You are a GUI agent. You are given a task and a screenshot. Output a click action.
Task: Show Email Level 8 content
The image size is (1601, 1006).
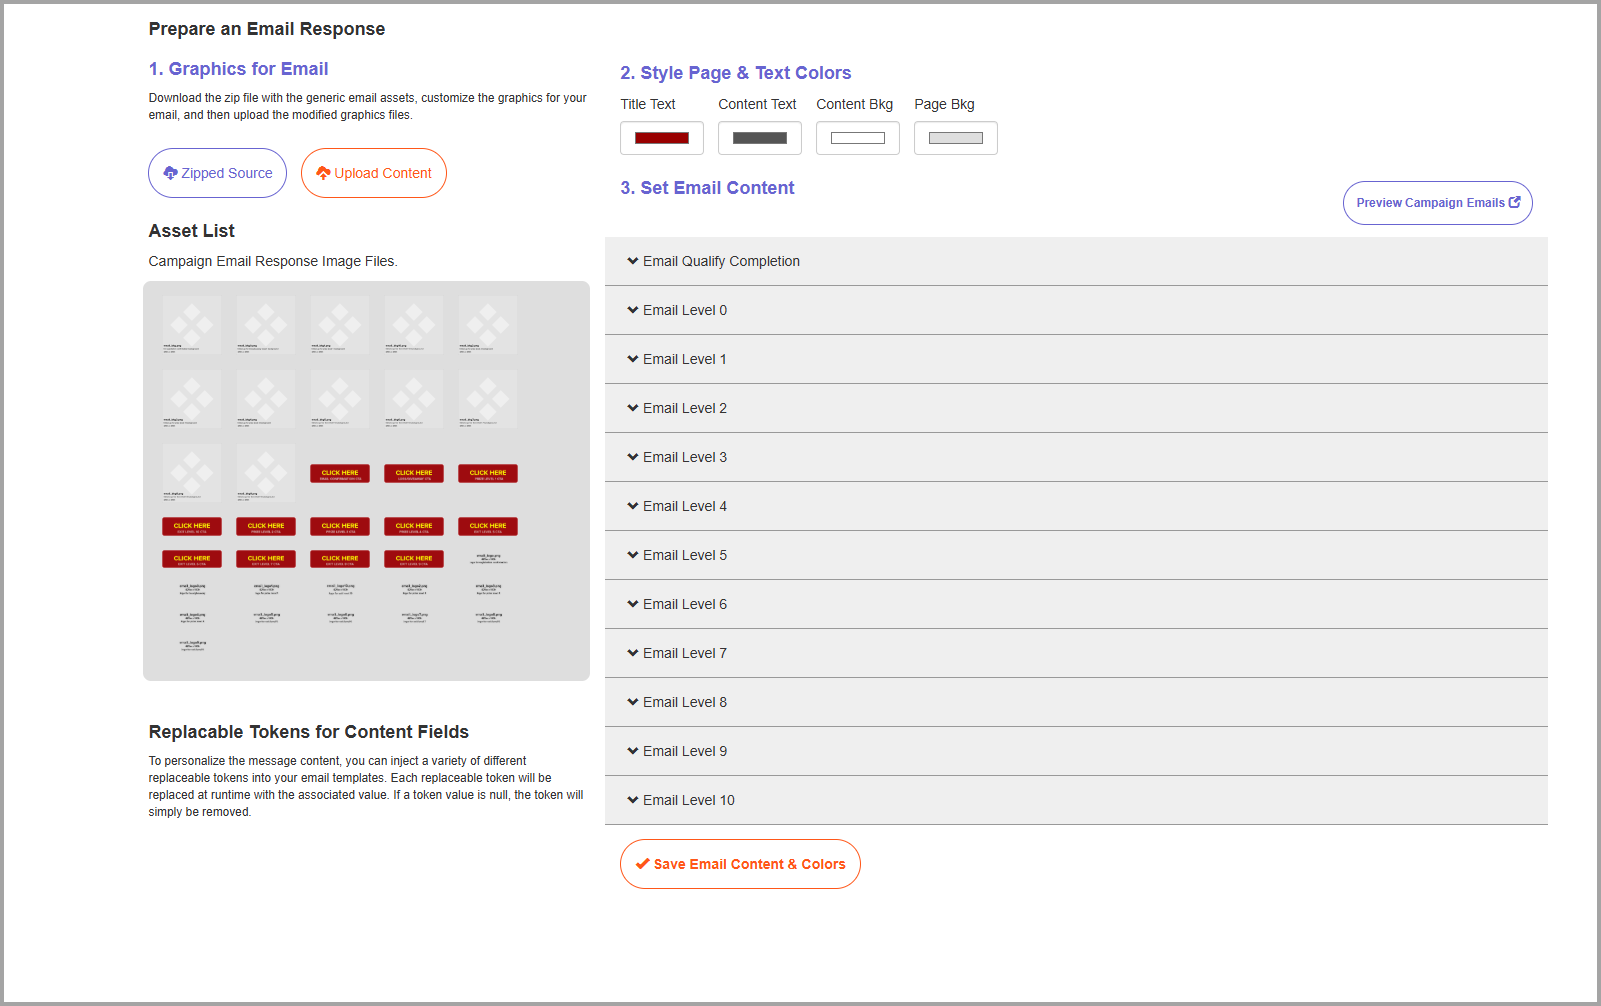1076,702
